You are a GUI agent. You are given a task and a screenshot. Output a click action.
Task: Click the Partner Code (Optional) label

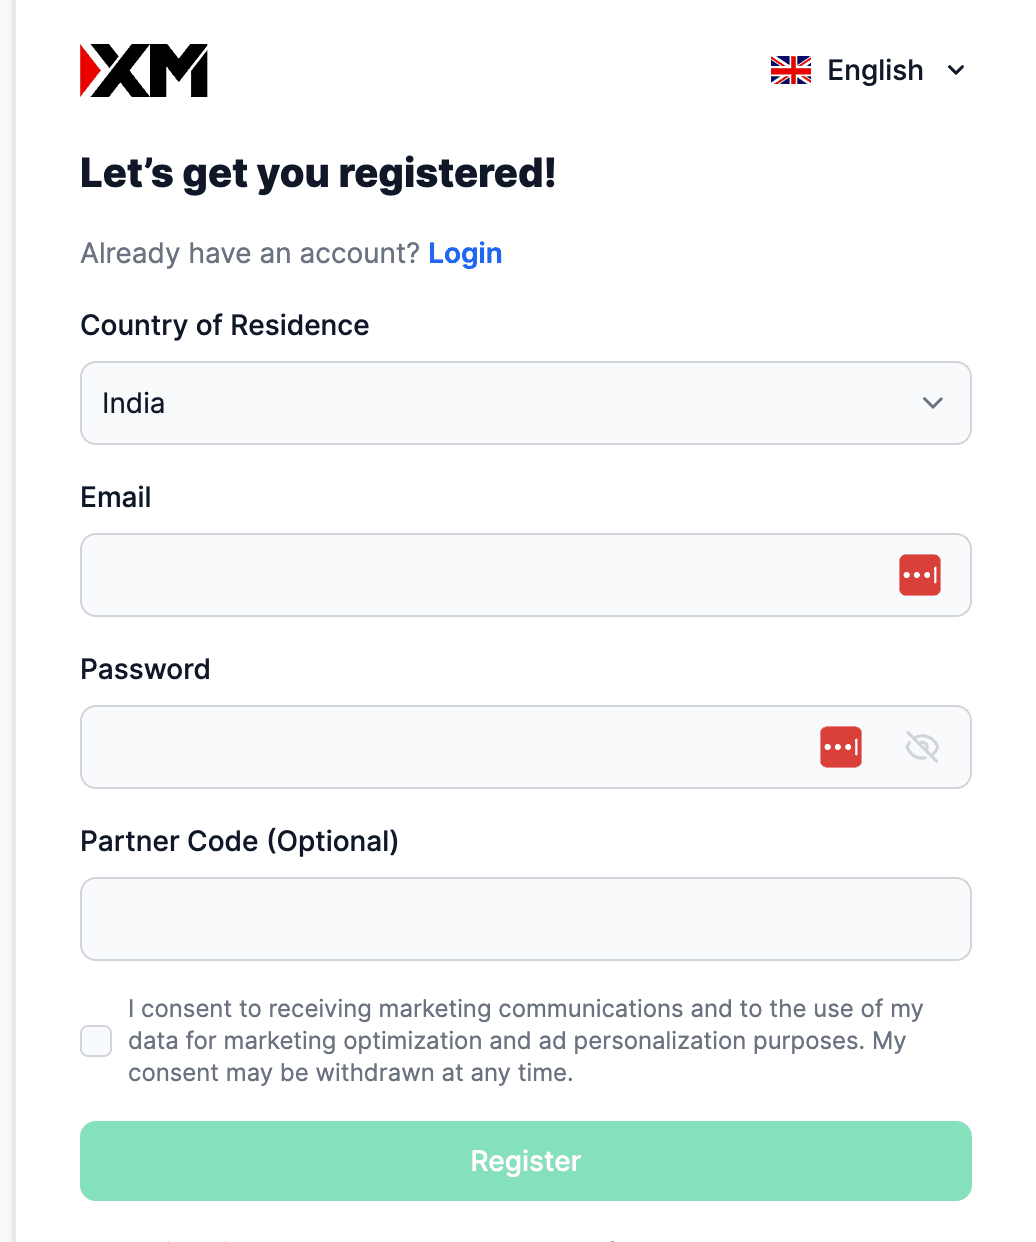[239, 841]
